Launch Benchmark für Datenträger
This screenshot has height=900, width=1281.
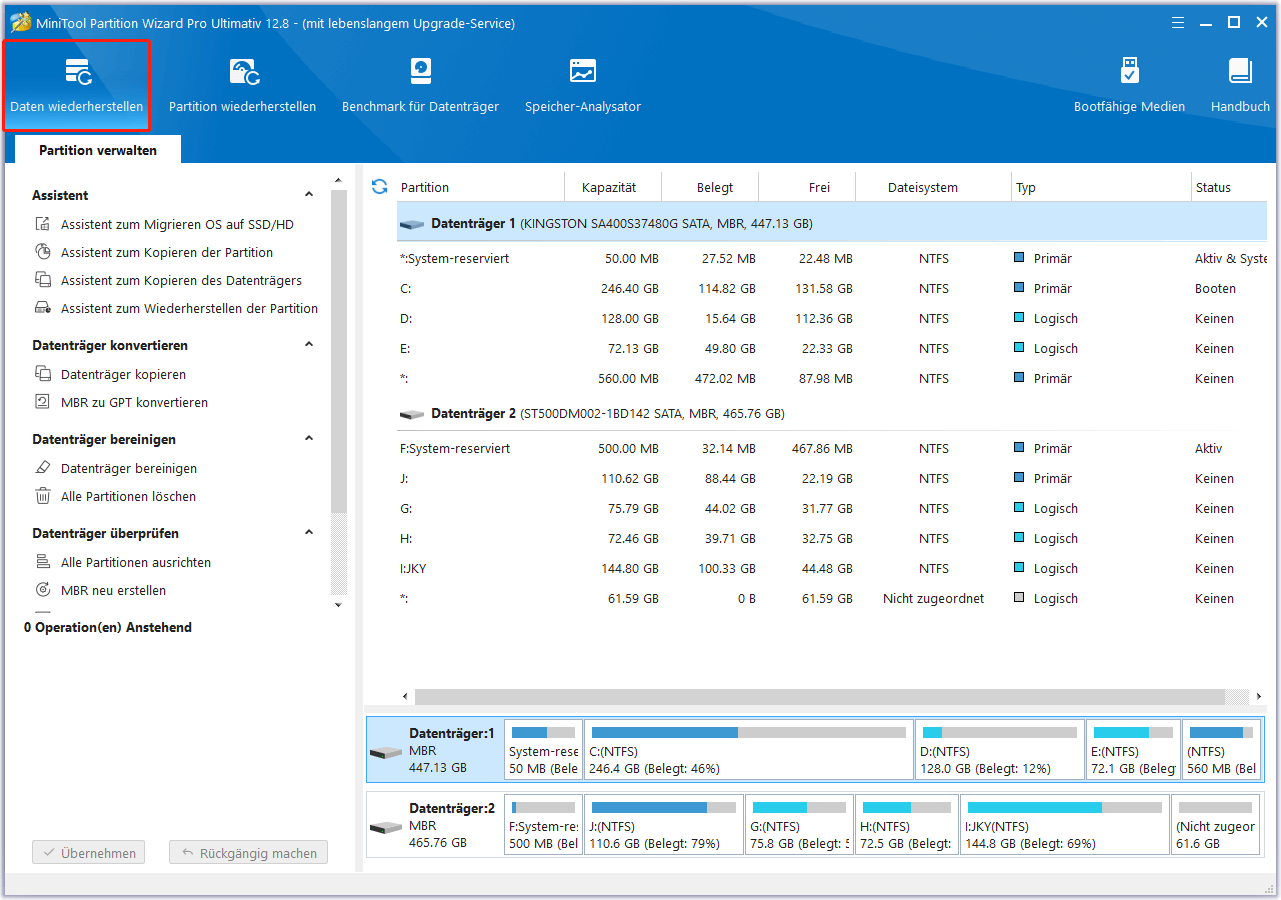click(x=420, y=86)
